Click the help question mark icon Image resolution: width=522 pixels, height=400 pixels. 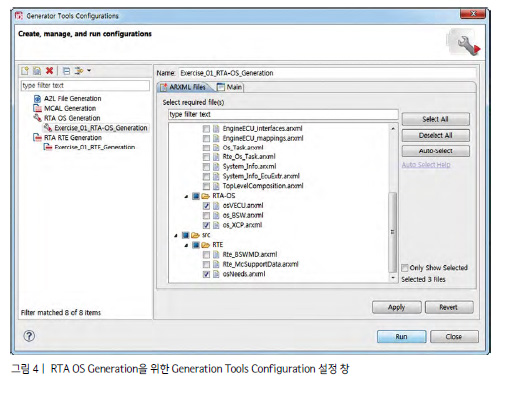pyautogui.click(x=29, y=336)
